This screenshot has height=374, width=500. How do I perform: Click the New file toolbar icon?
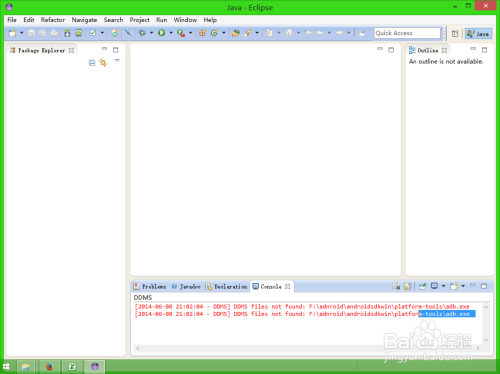tap(12, 33)
